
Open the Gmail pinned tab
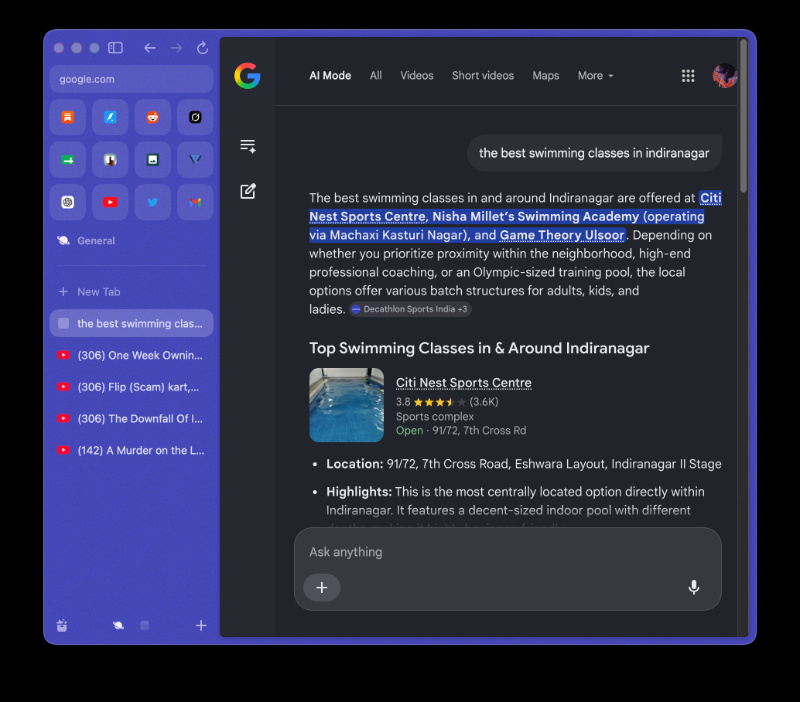(195, 202)
